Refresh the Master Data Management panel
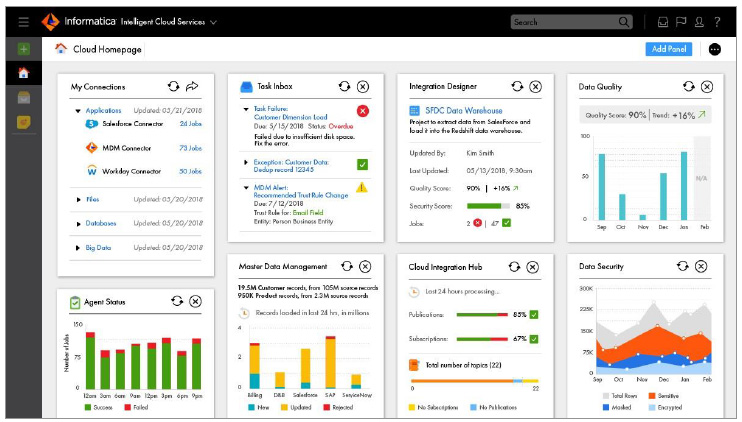The image size is (742, 422). (x=347, y=266)
